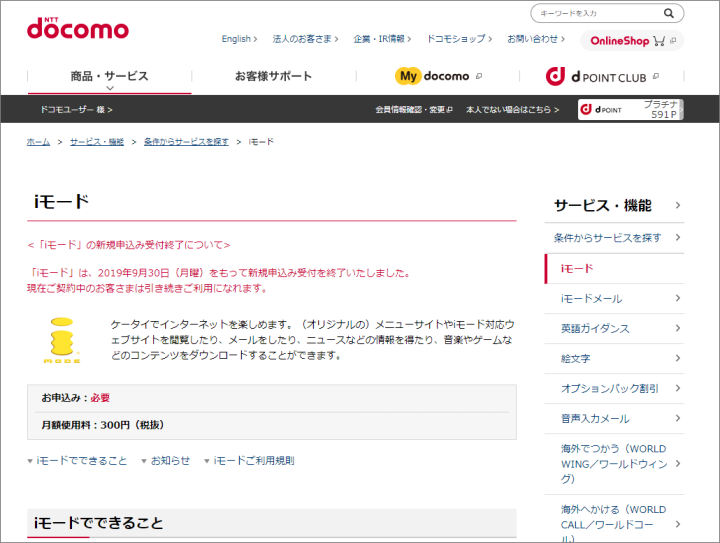This screenshot has width=720, height=543.
Task: Open the OnlineShop cart icon
Action: point(659,41)
